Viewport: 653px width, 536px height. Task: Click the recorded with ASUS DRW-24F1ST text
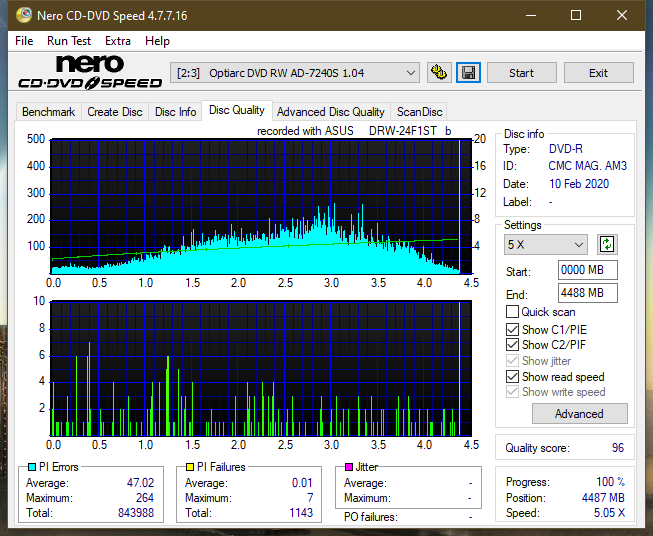(x=354, y=131)
